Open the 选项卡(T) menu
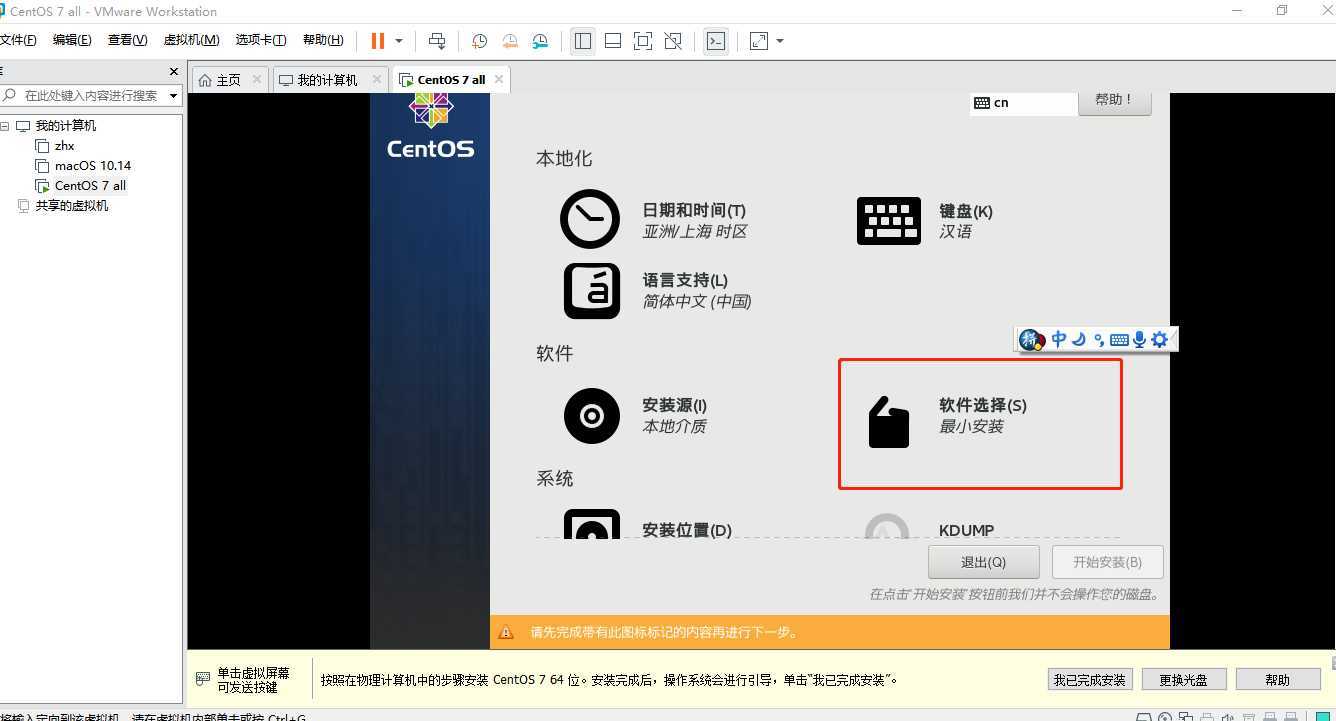Screen dimensions: 1336x721 click(261, 40)
